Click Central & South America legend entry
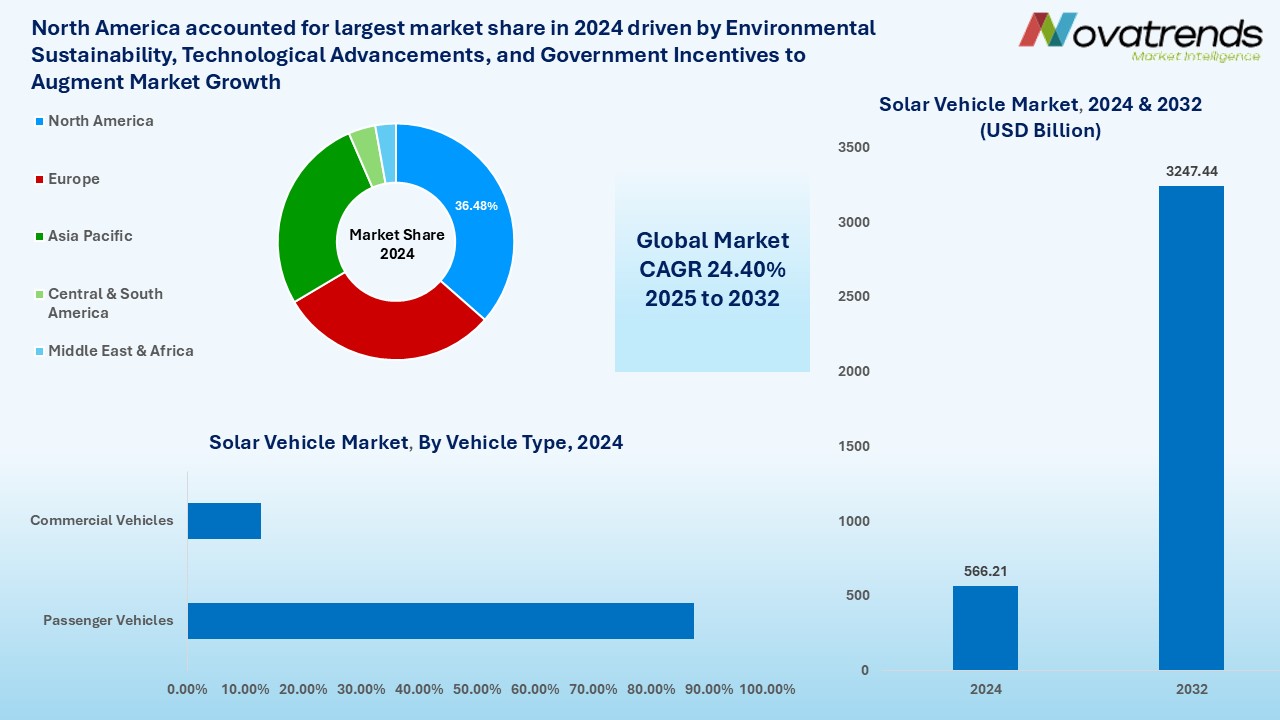 (104, 303)
